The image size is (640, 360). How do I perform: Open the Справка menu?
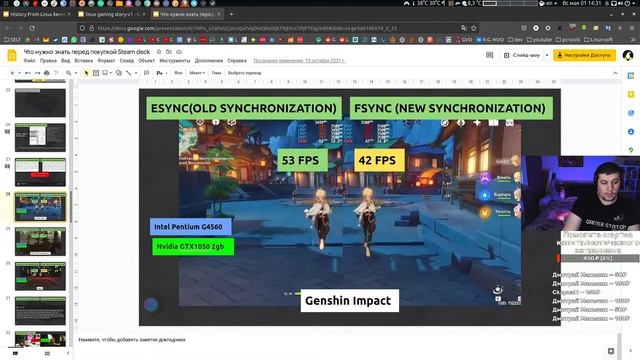pos(237,60)
